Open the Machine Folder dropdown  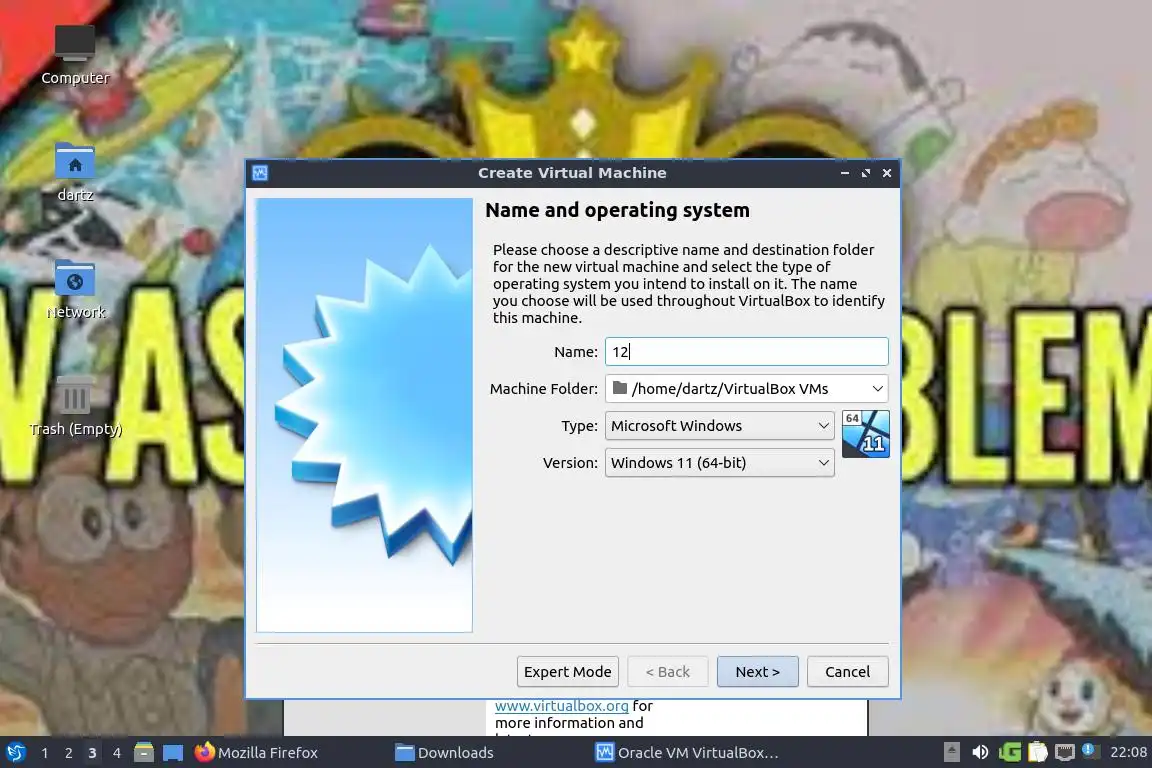tap(746, 388)
